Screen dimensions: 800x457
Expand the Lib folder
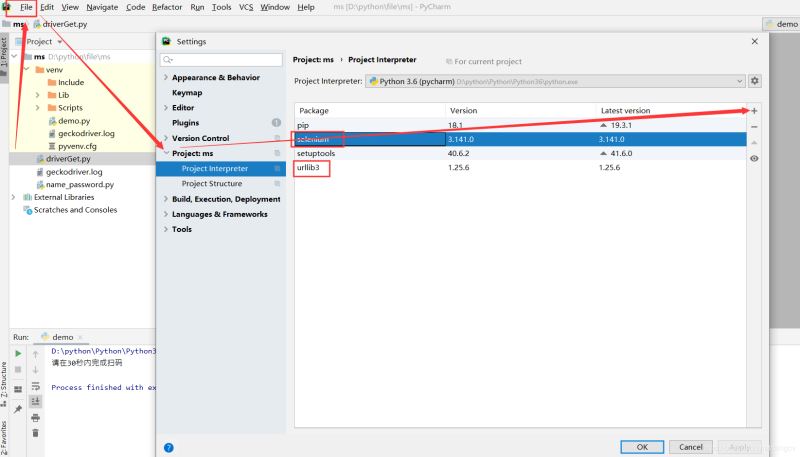[37, 95]
